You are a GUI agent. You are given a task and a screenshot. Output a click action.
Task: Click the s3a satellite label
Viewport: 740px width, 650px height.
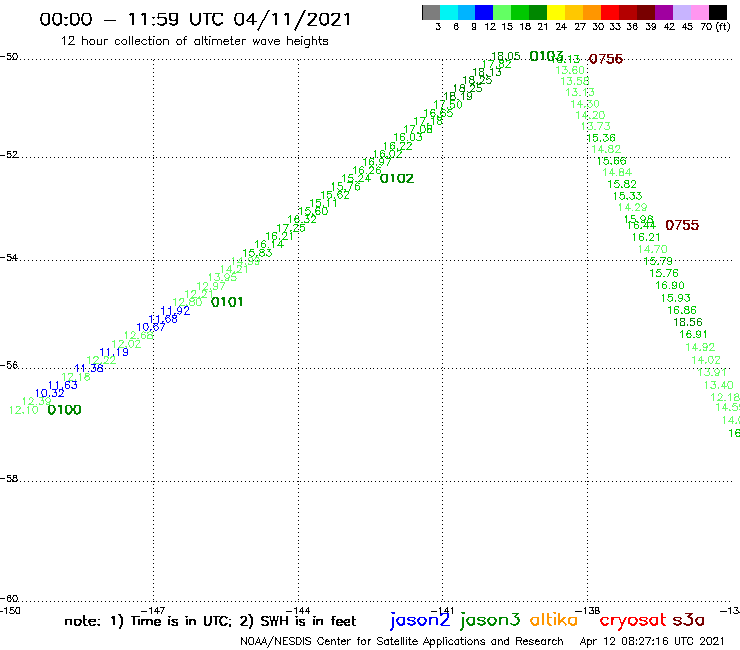688,620
